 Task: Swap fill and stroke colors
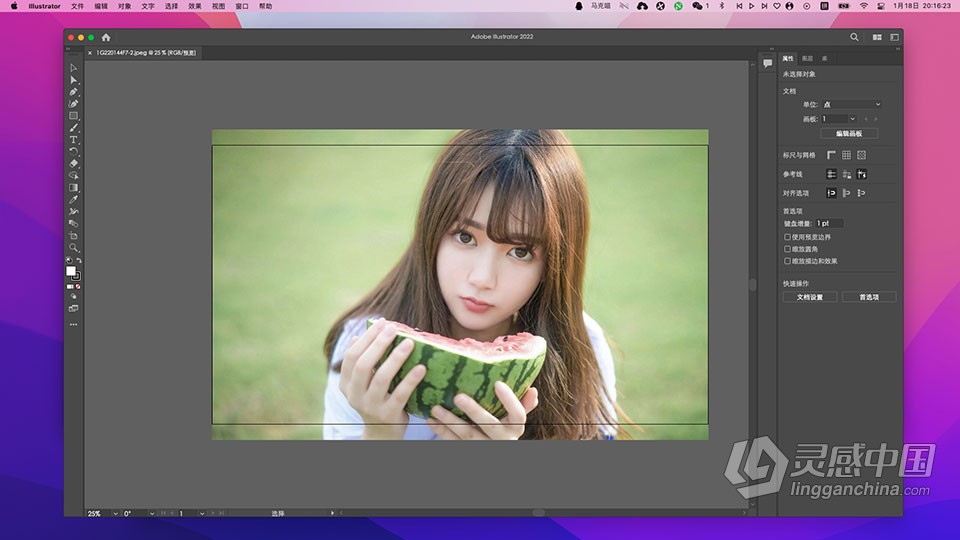(x=79, y=261)
